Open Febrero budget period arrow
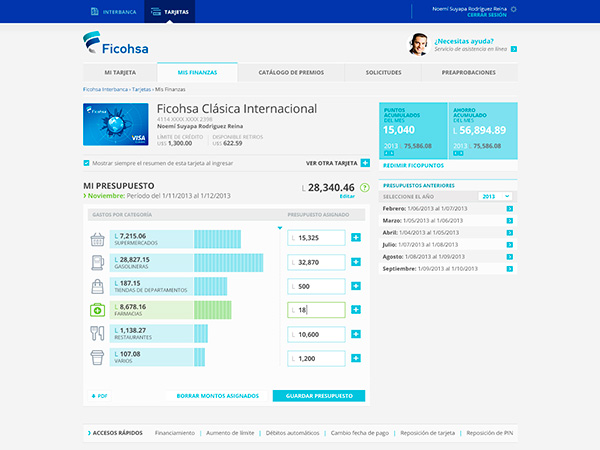The height and width of the screenshot is (450, 600). [x=510, y=209]
